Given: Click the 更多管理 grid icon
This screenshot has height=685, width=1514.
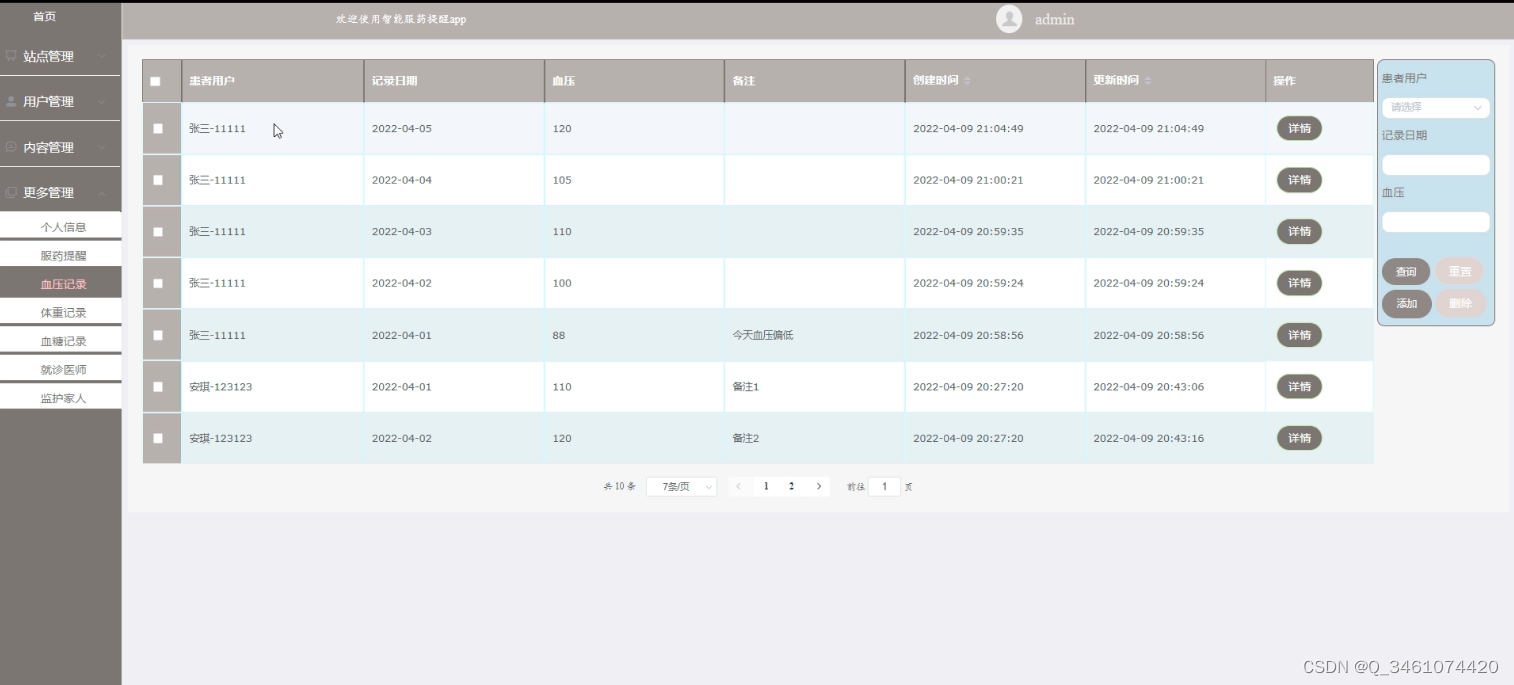Looking at the screenshot, I should [11, 192].
